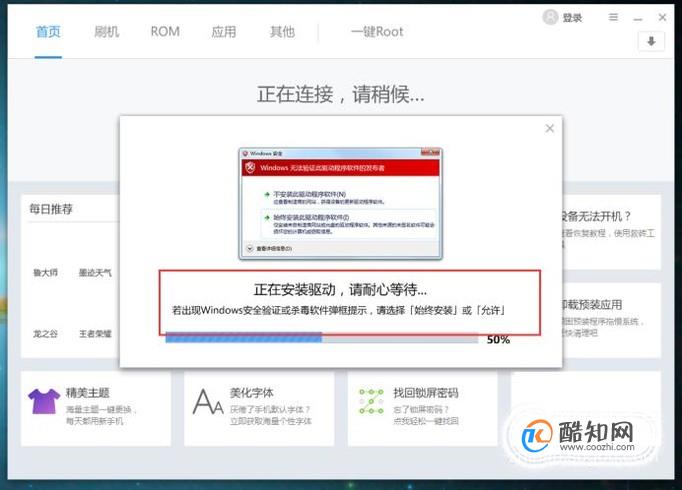
Task: Open the 卸载预装应用 card
Action: coord(611,320)
